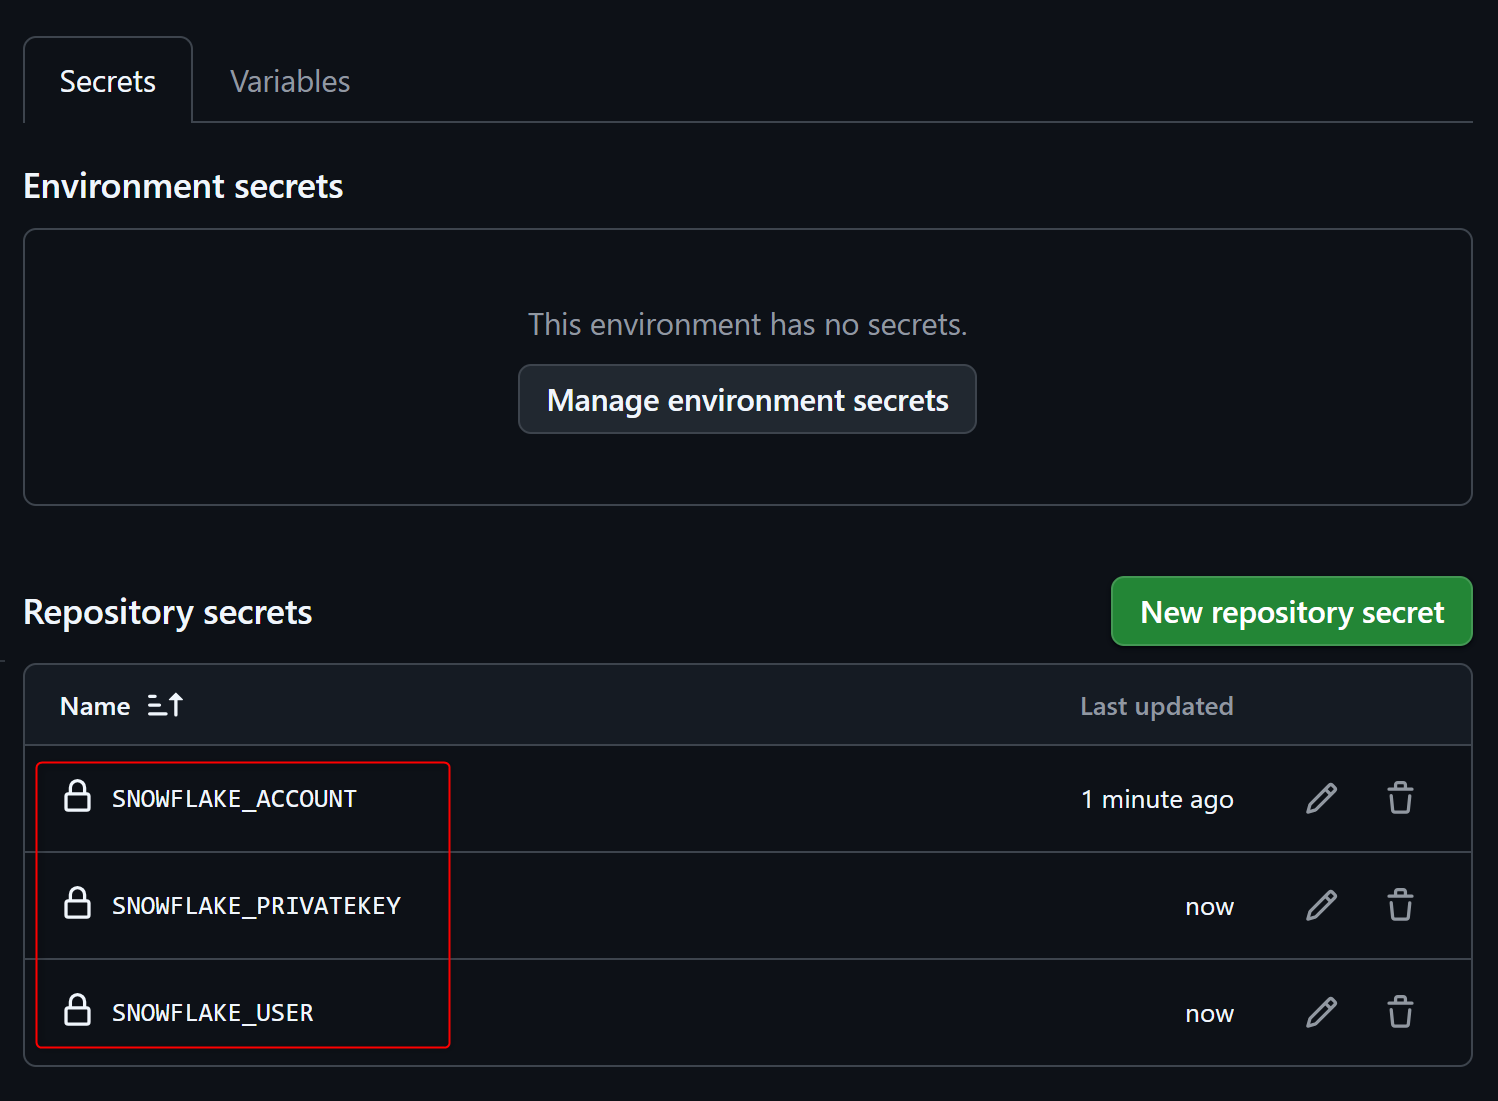Delete the SNOWFLAKE_PRIVATEKEY secret
The width and height of the screenshot is (1498, 1101).
point(1400,906)
